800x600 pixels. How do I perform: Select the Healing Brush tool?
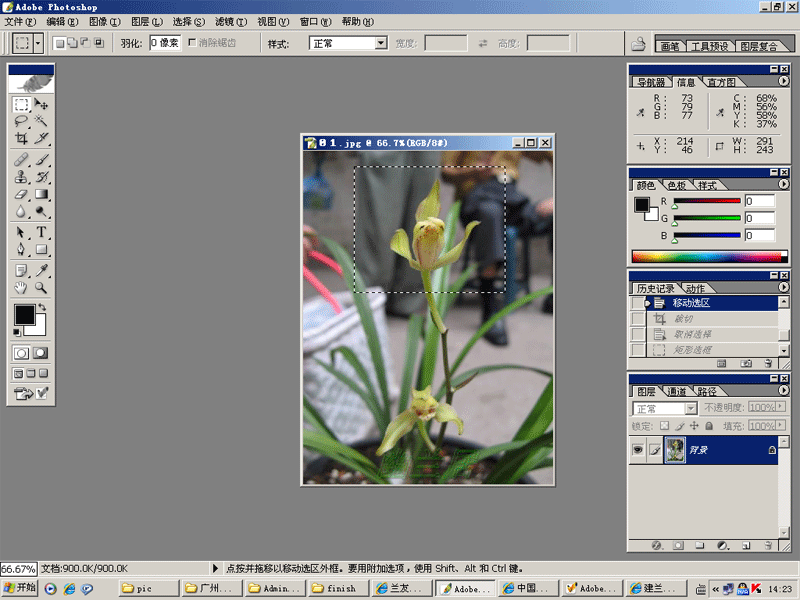pos(21,160)
